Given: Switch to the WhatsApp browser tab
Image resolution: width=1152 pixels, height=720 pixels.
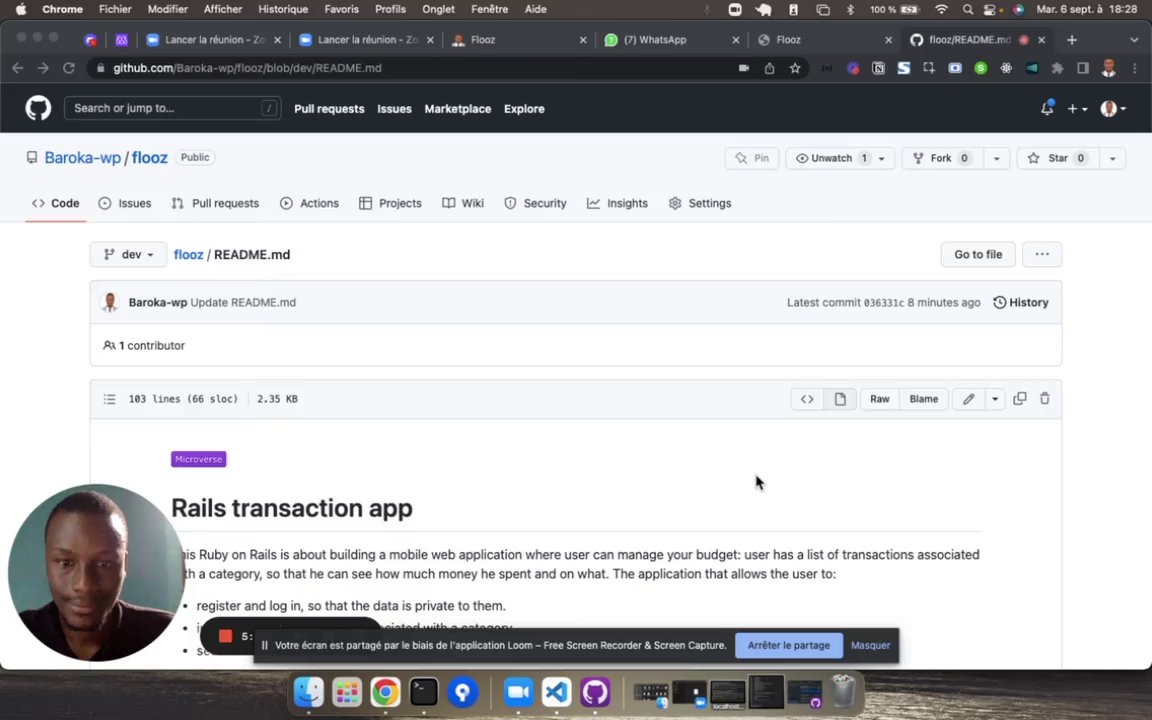Looking at the screenshot, I should [672, 40].
